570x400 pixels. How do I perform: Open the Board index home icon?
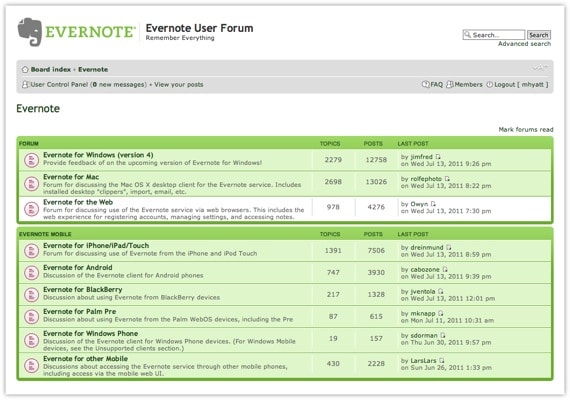pos(25,69)
